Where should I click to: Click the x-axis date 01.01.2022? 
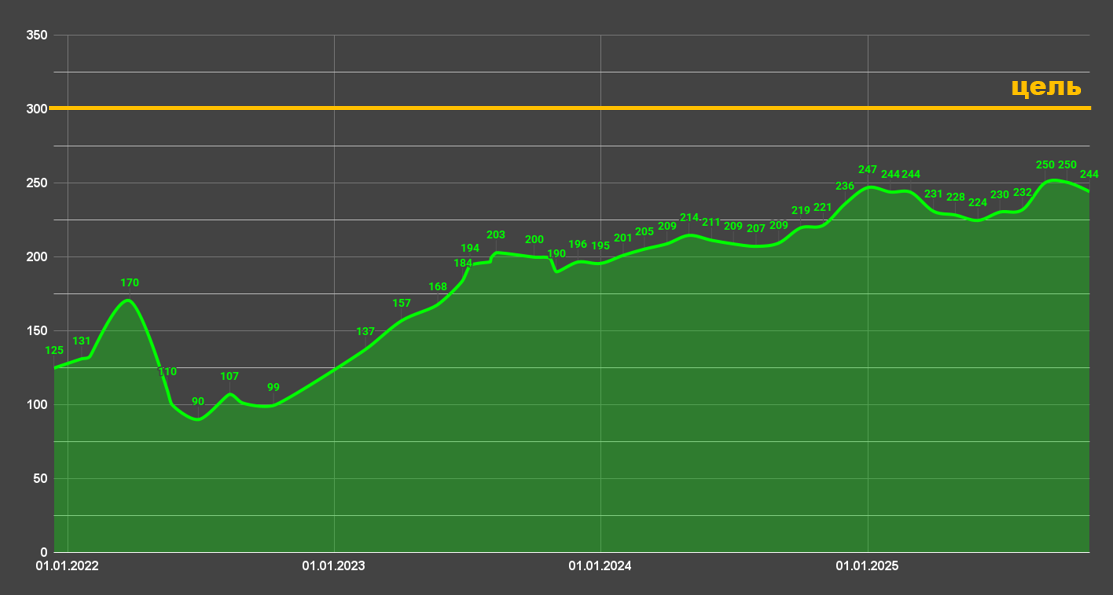(67, 566)
